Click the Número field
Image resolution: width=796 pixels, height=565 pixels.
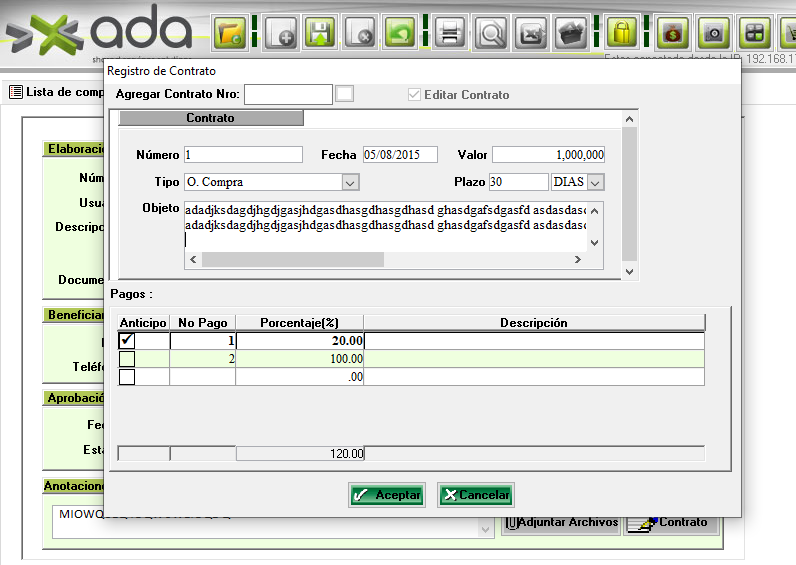[x=243, y=155]
